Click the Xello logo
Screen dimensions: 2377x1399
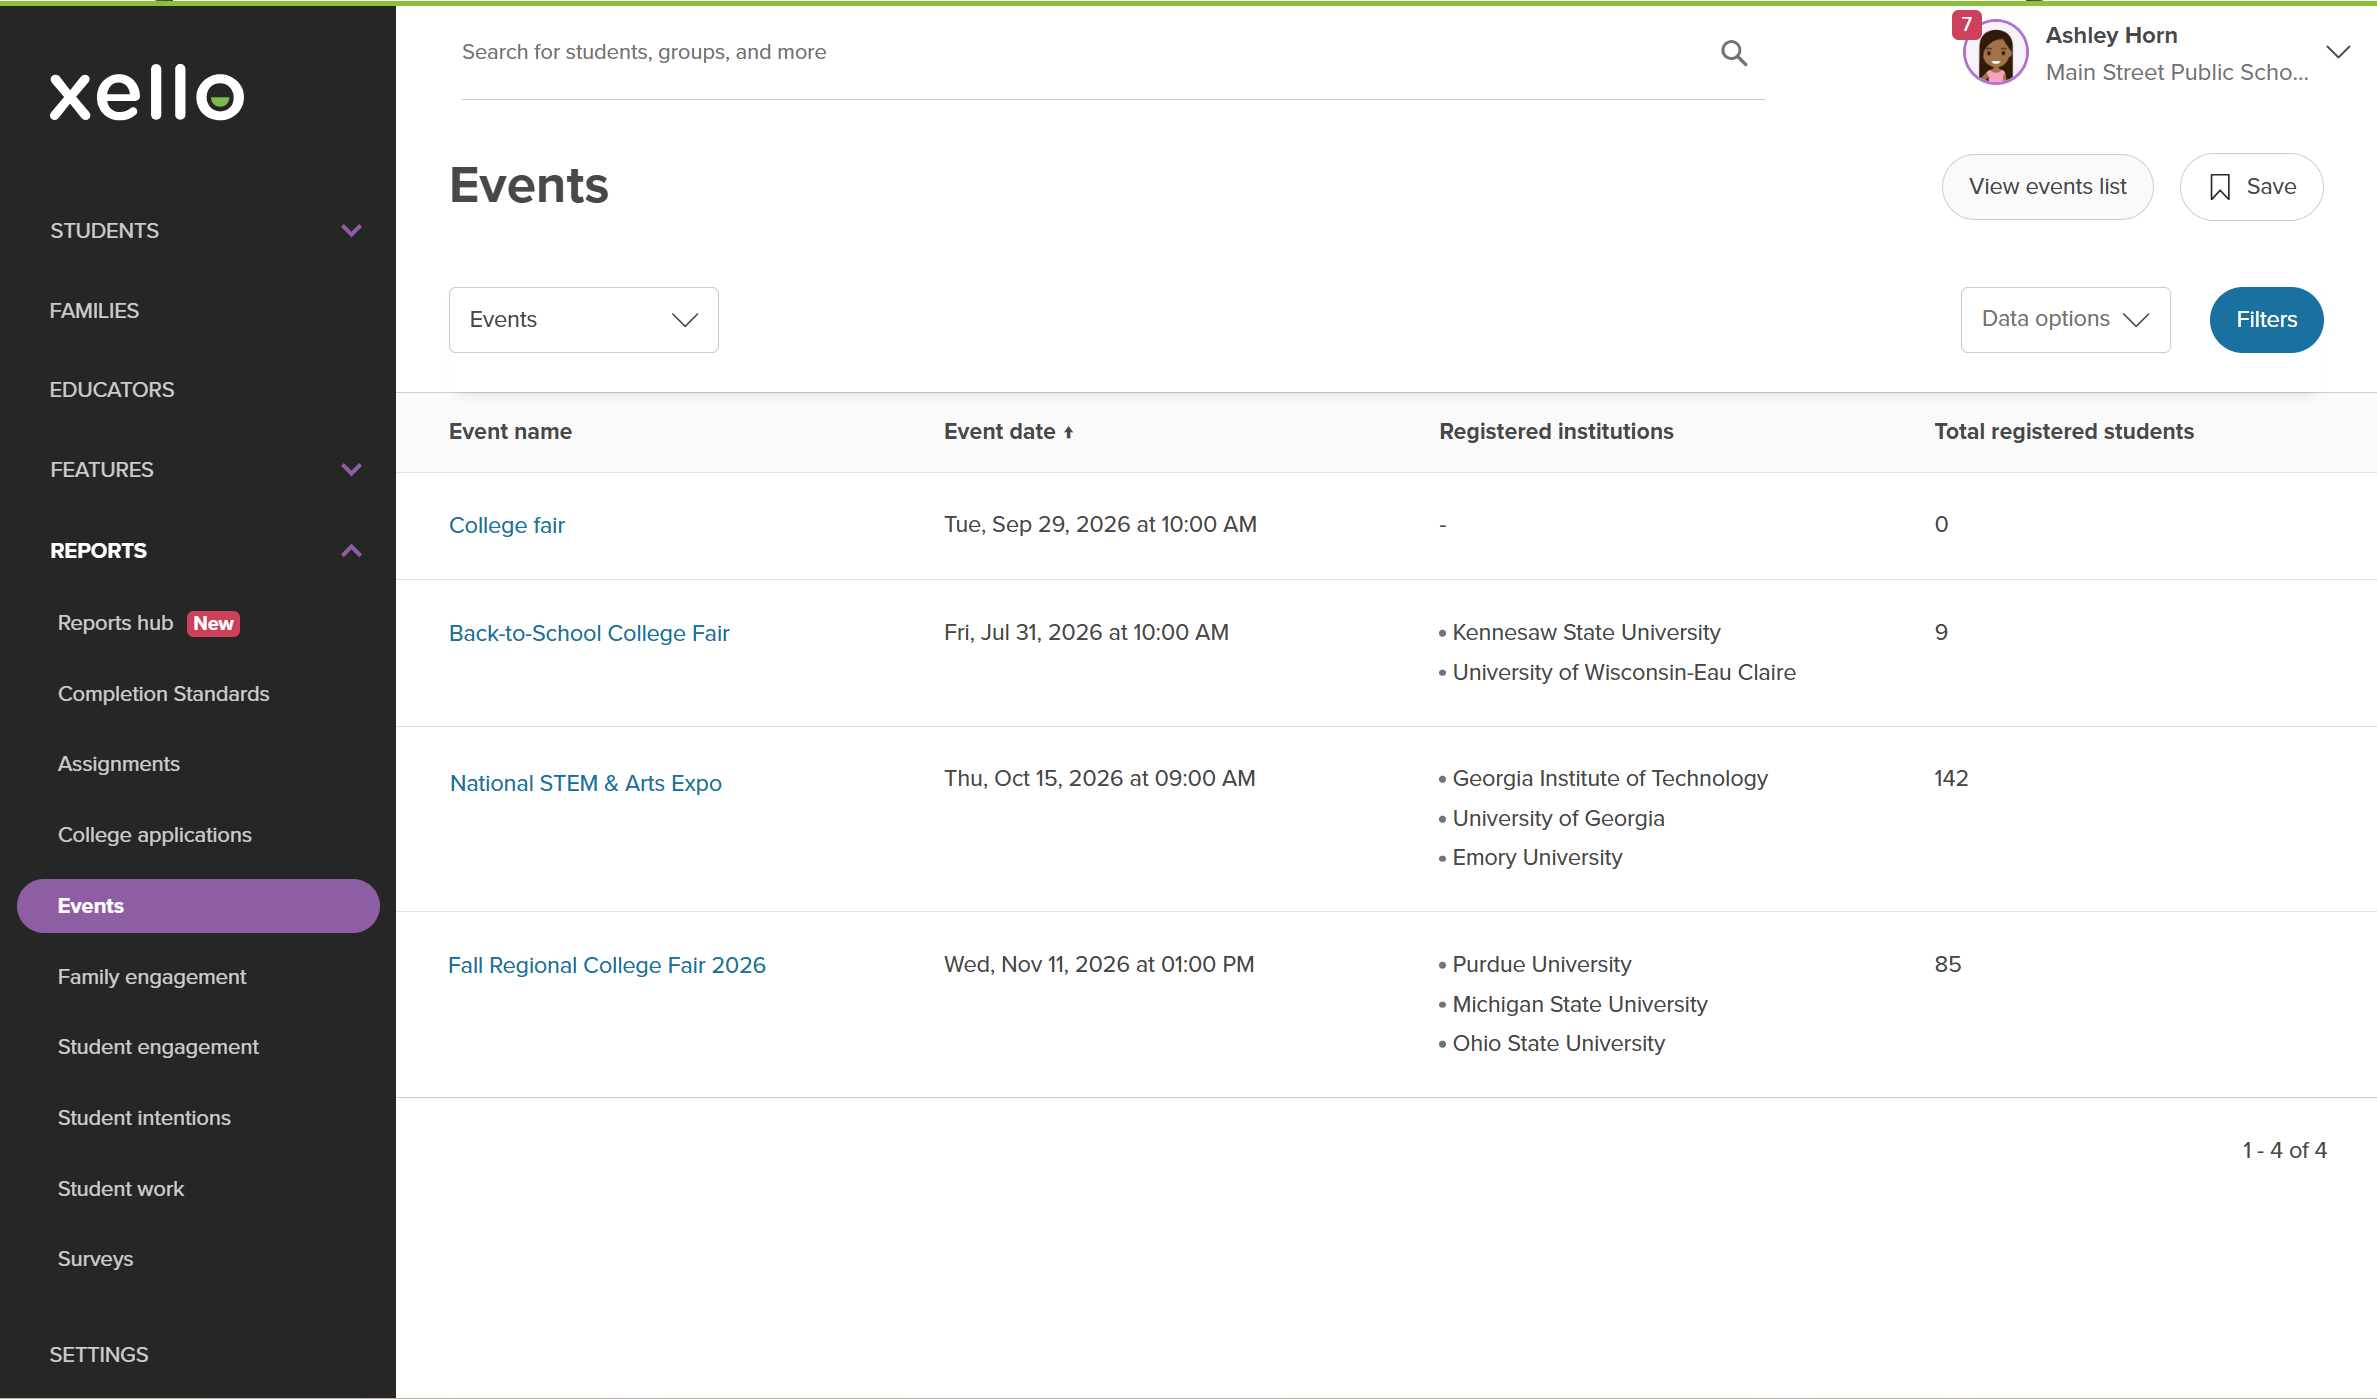(x=147, y=94)
